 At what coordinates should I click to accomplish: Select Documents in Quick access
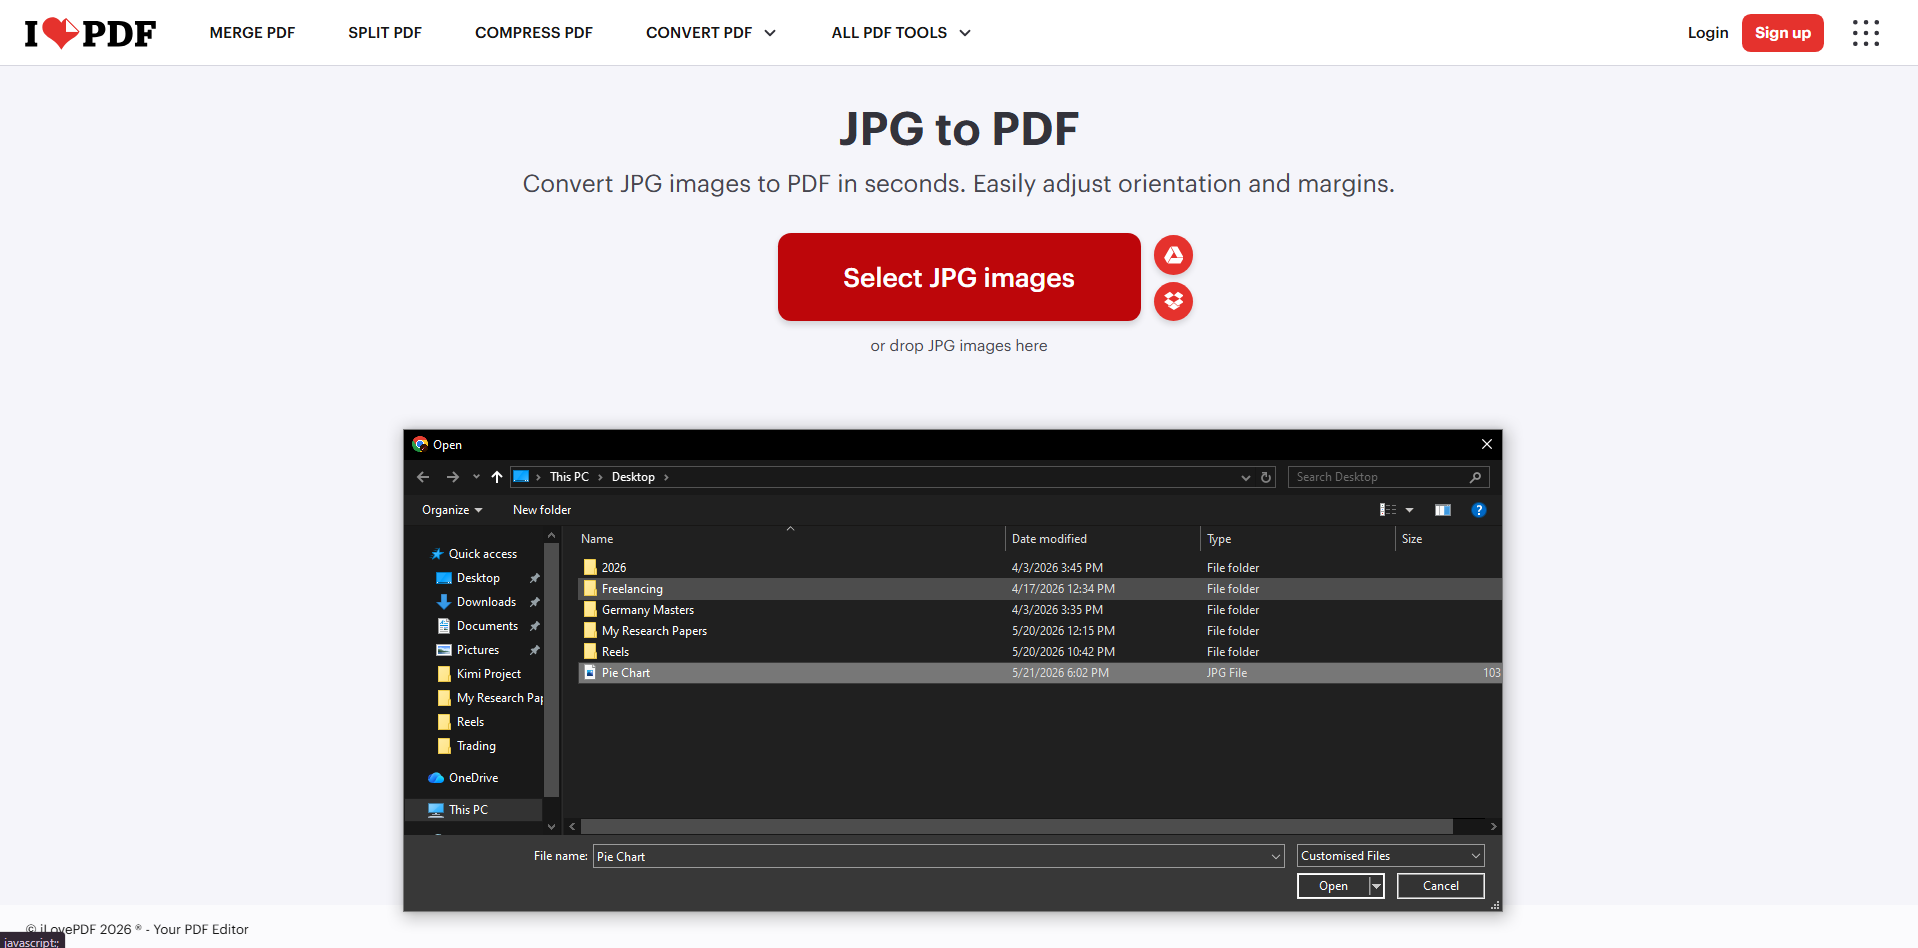pos(487,626)
